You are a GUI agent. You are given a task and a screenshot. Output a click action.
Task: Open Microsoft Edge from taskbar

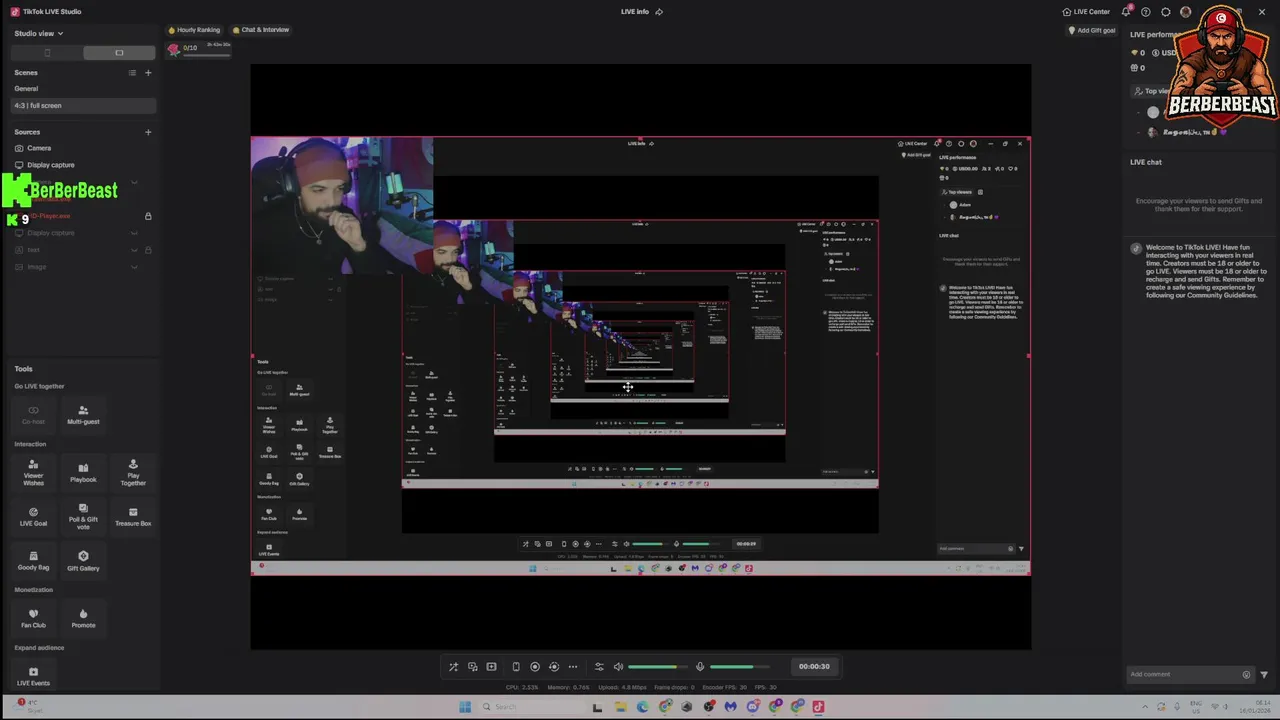pos(642,707)
